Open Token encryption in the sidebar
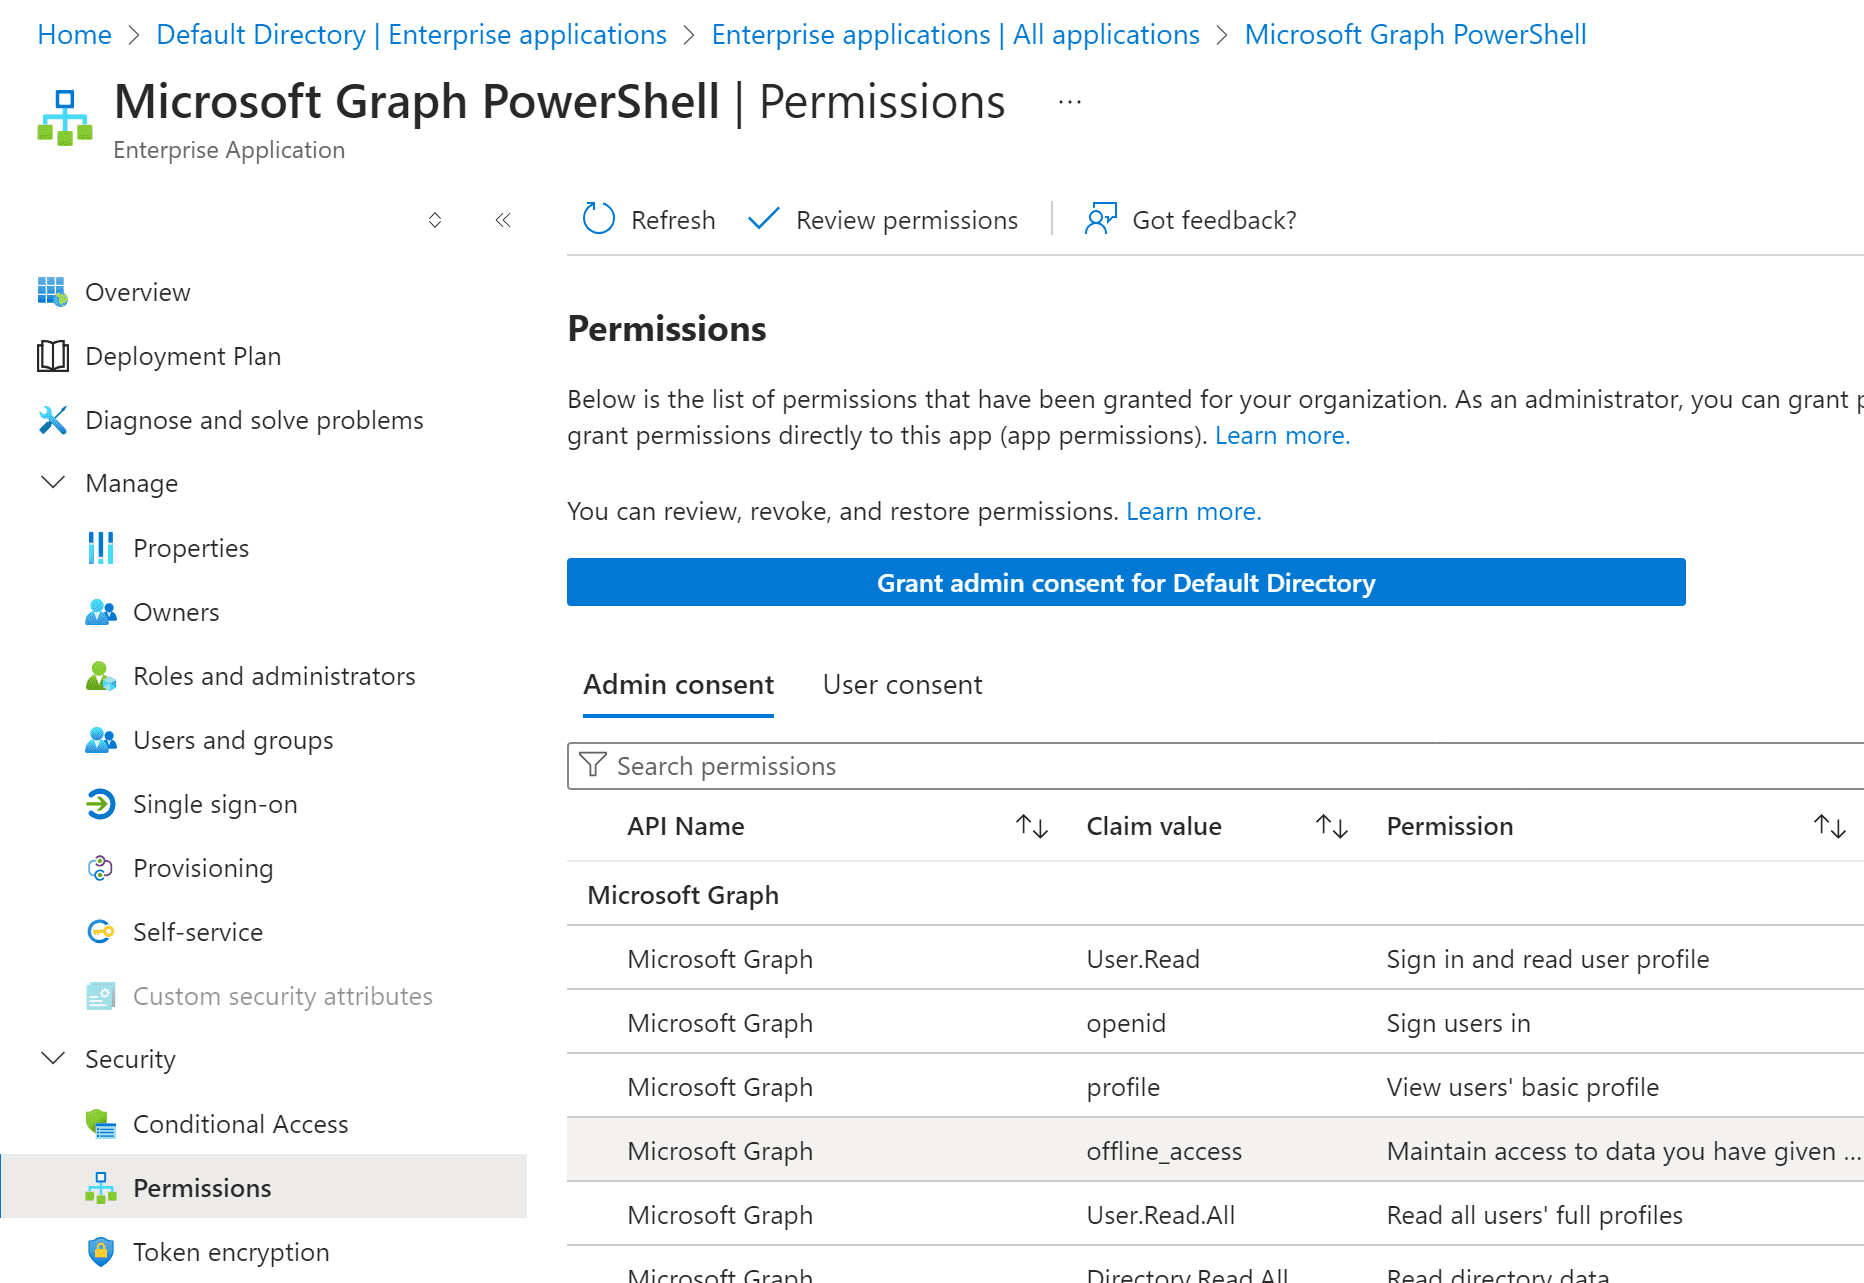Image resolution: width=1864 pixels, height=1283 pixels. tap(231, 1252)
